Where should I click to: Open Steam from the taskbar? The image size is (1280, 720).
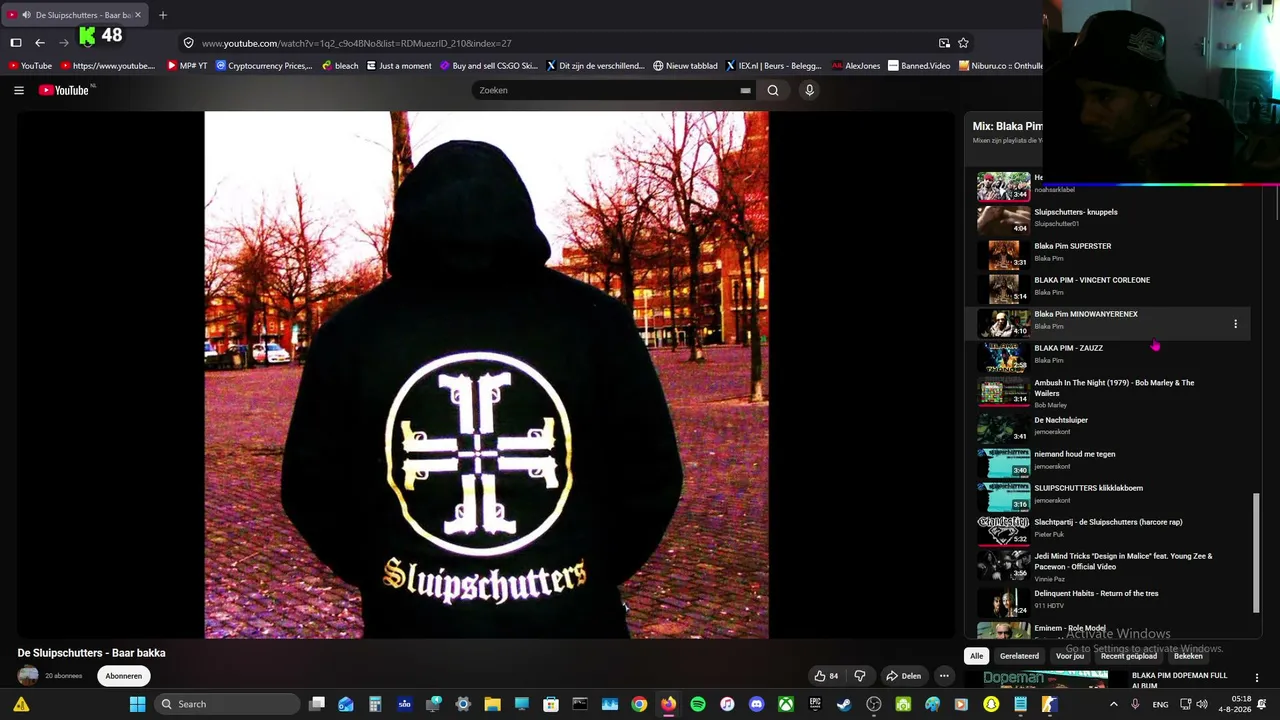(844, 704)
